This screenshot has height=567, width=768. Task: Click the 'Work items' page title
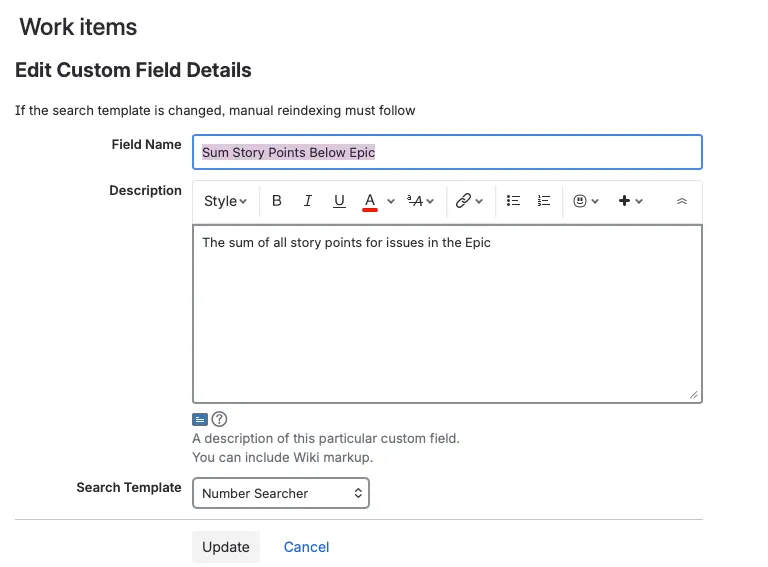pos(78,26)
